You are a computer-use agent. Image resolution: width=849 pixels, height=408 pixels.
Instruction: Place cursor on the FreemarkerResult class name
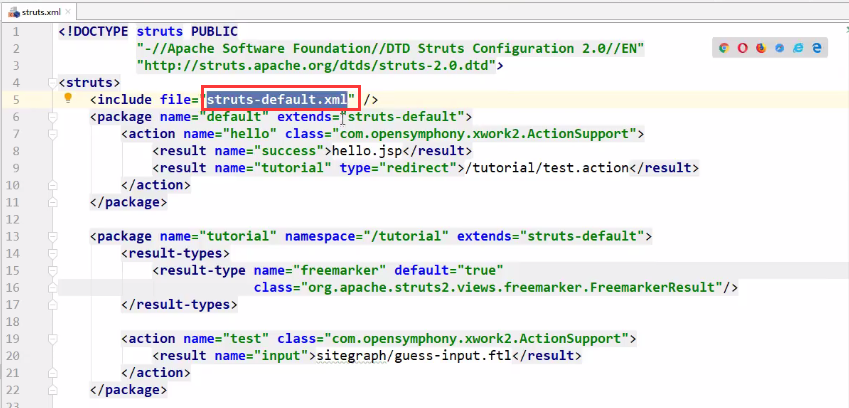pyautogui.click(x=660, y=288)
